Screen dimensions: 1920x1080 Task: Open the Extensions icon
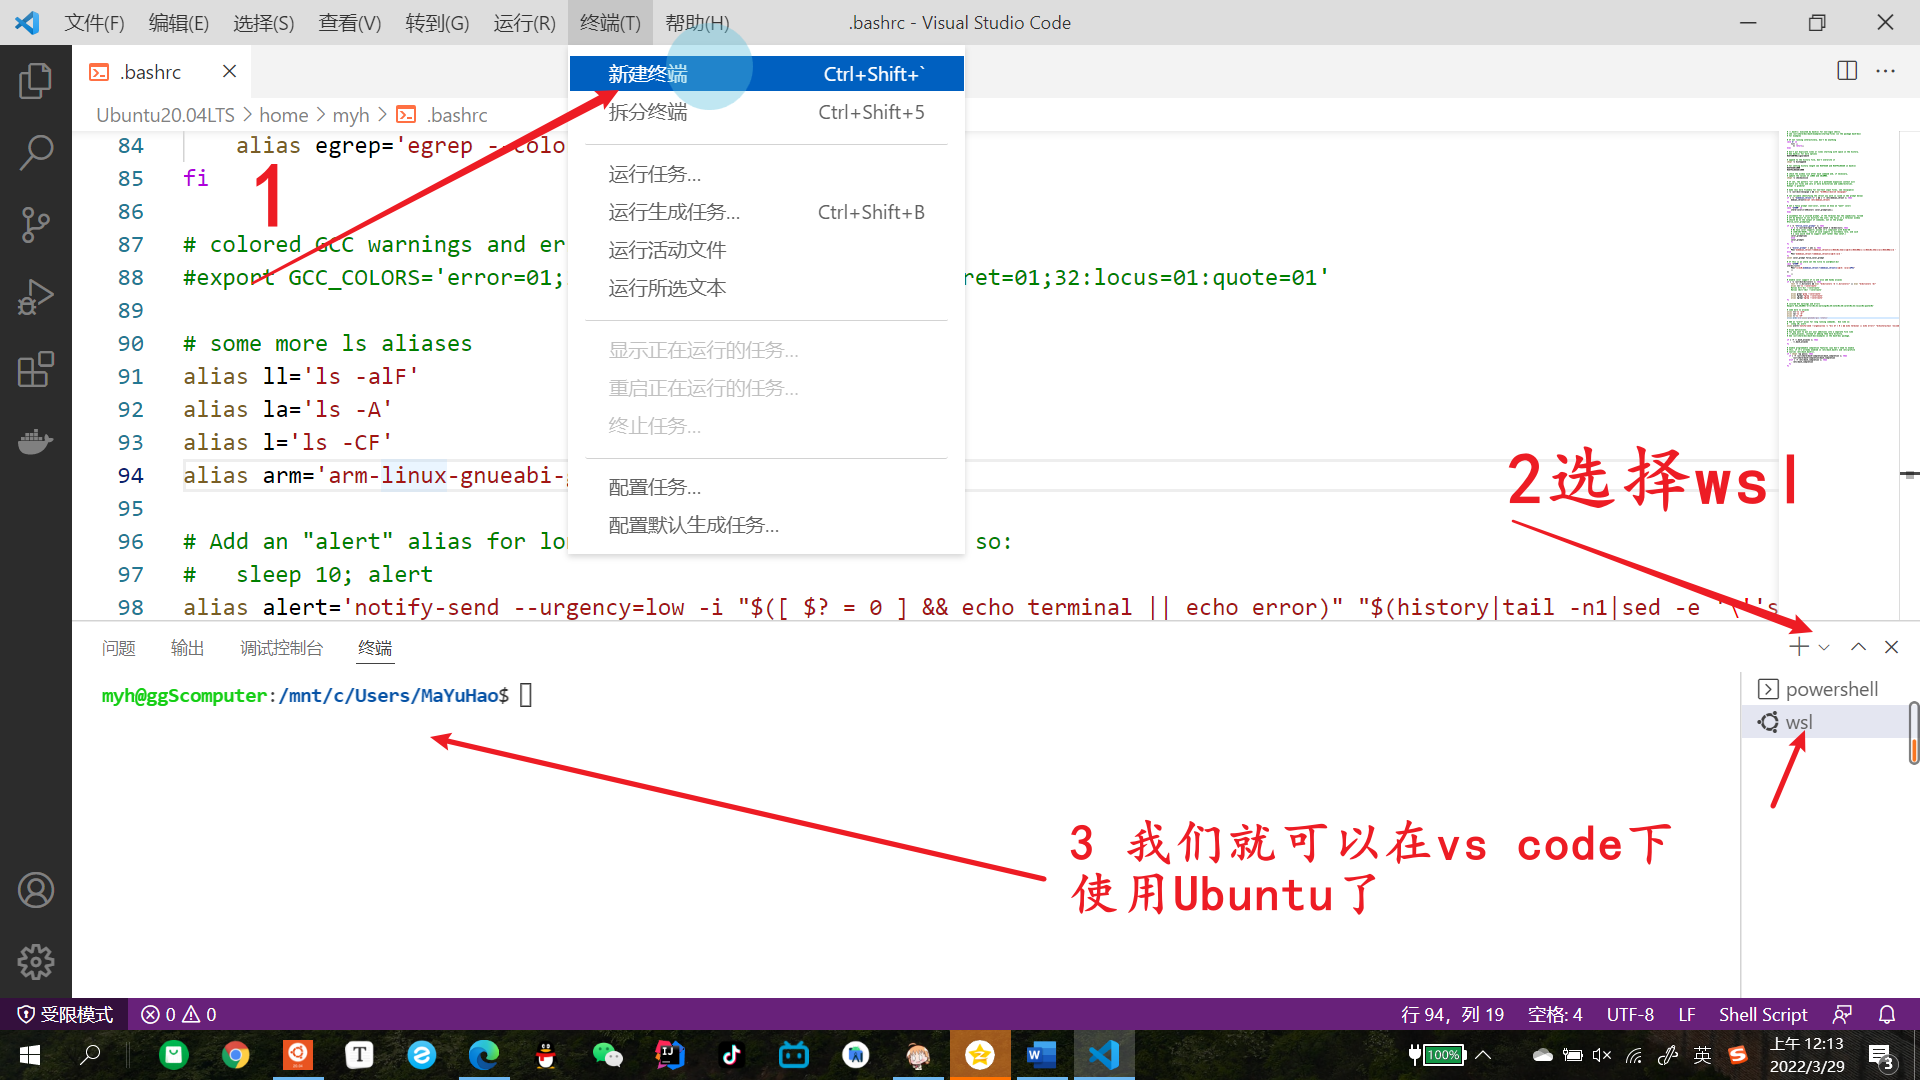pos(36,369)
